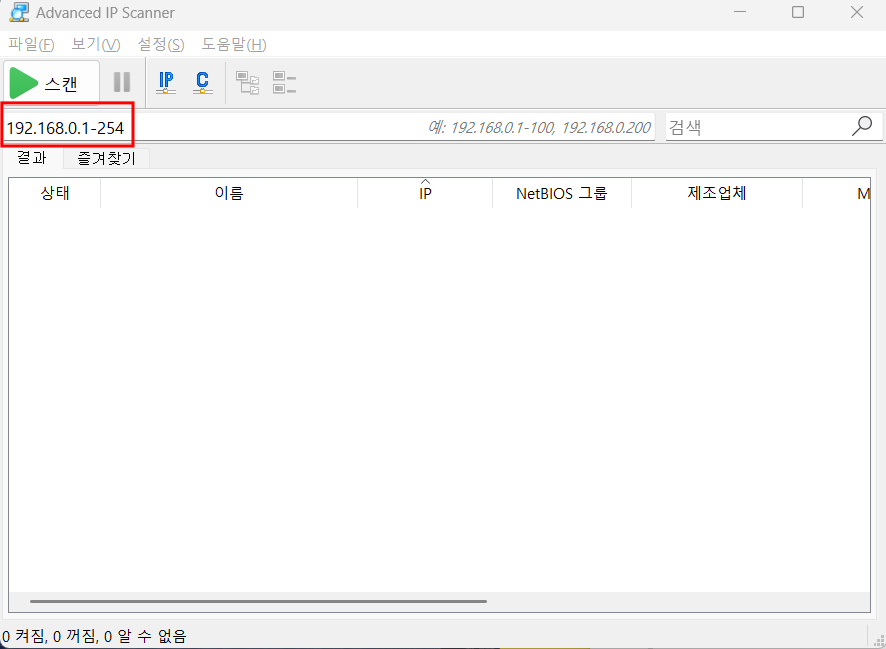
Task: Click the IP range input field
Action: (x=328, y=128)
